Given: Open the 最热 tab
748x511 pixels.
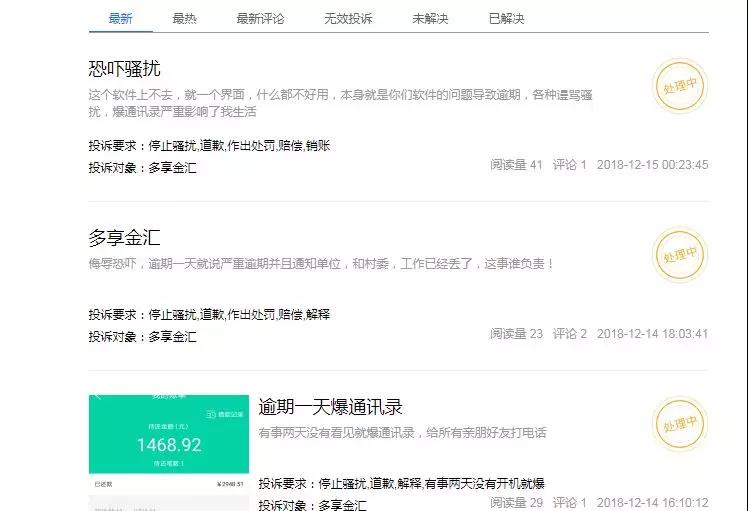Looking at the screenshot, I should (x=185, y=19).
